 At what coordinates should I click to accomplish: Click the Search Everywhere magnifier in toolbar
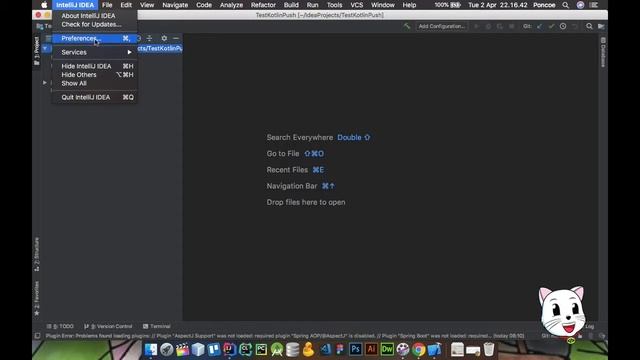(589, 26)
